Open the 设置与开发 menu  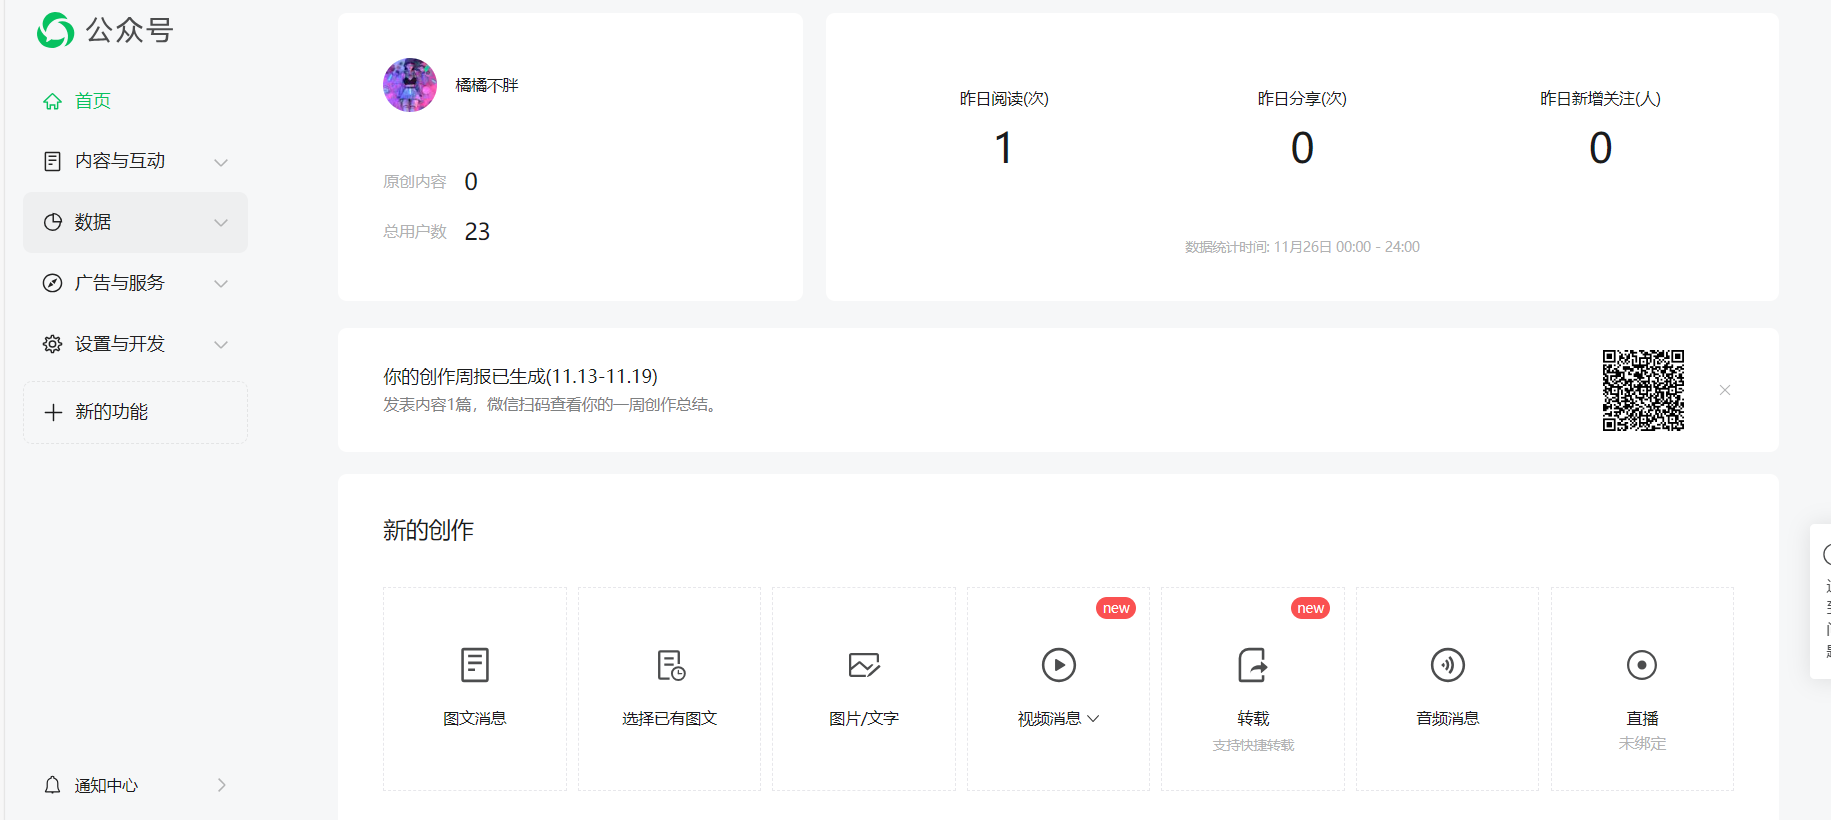[x=135, y=344]
